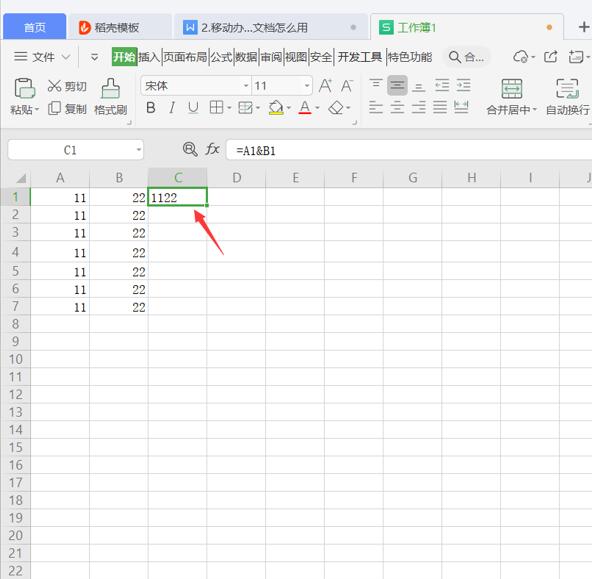595x579 pixels.
Task: Open the 公式 ribbon tab
Action: coord(221,57)
